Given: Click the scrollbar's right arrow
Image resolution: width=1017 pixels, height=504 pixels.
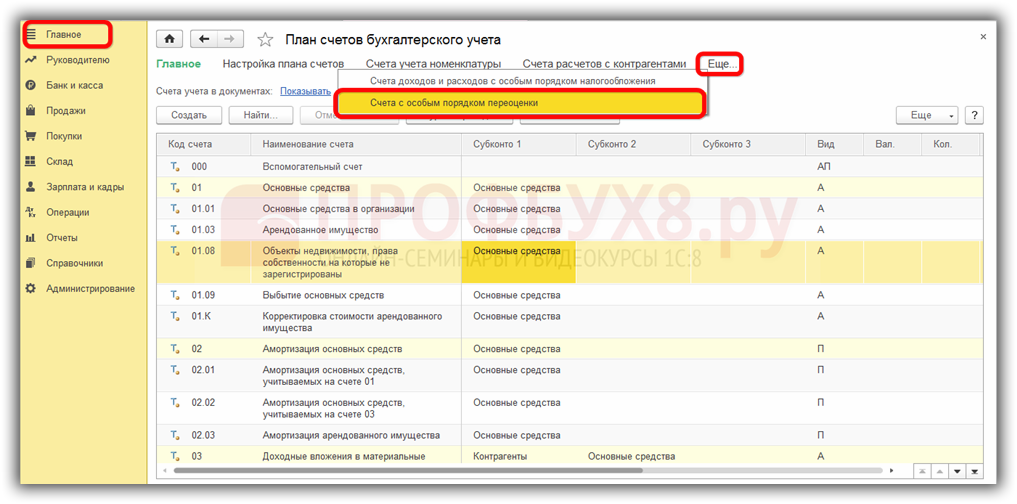Looking at the screenshot, I should coord(892,470).
